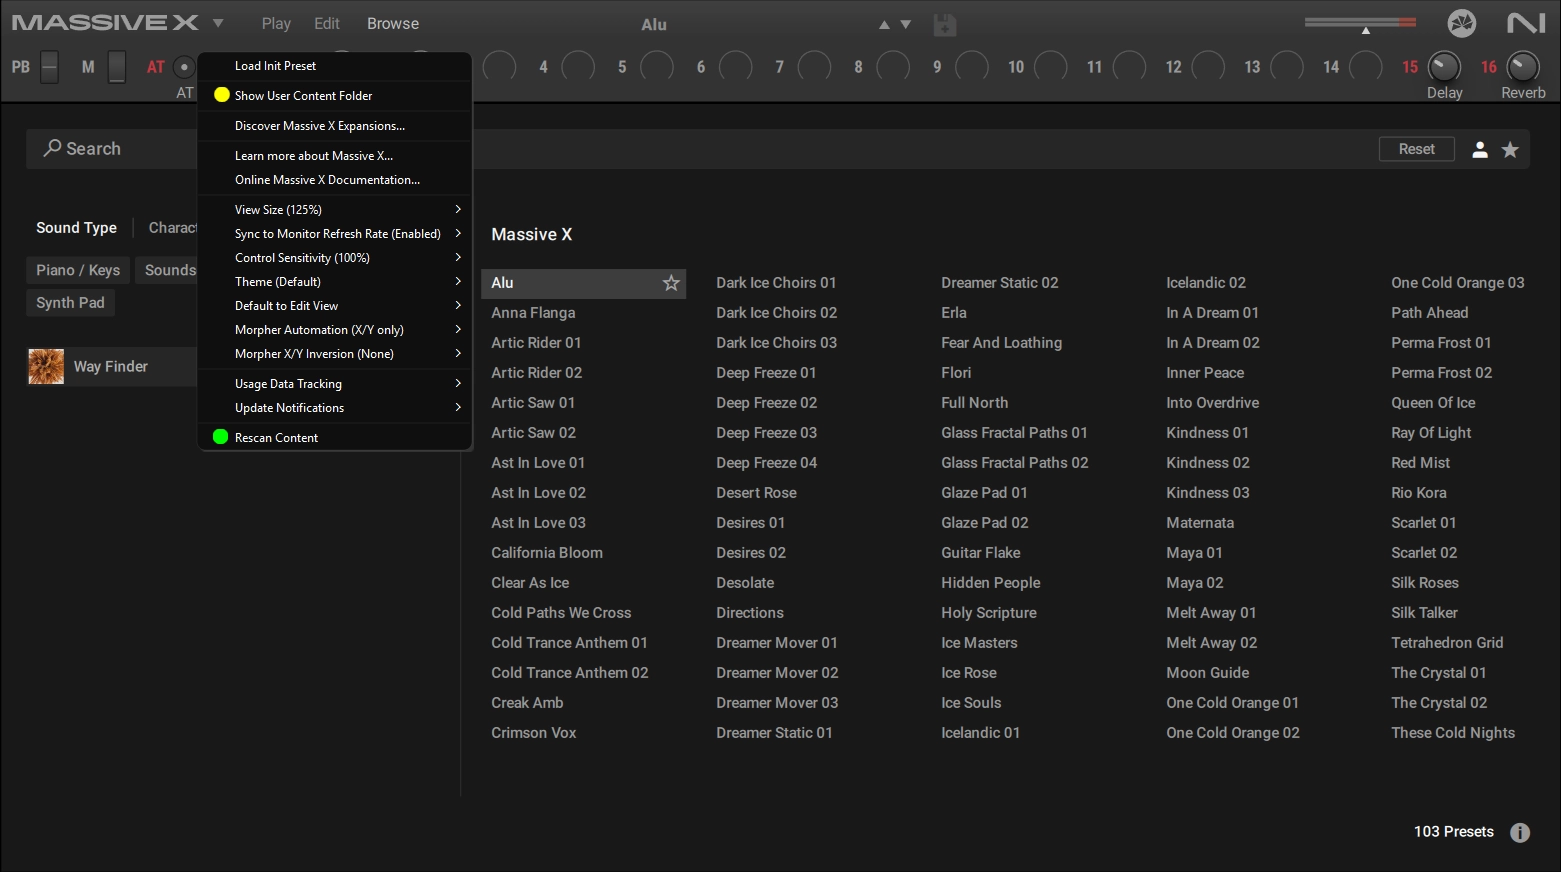Expand Sync to Monitor Refresh Rate submenu

[335, 233]
